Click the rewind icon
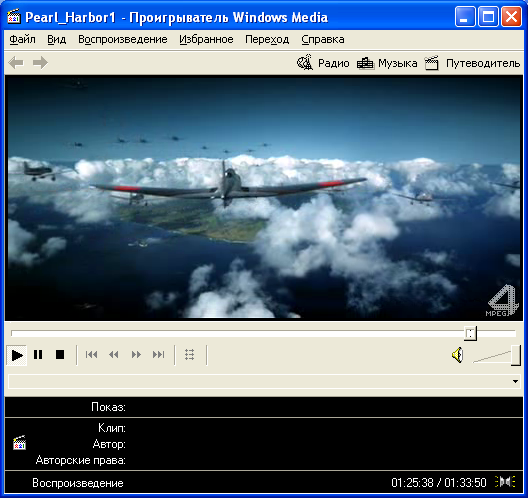This screenshot has width=528, height=498. (114, 355)
